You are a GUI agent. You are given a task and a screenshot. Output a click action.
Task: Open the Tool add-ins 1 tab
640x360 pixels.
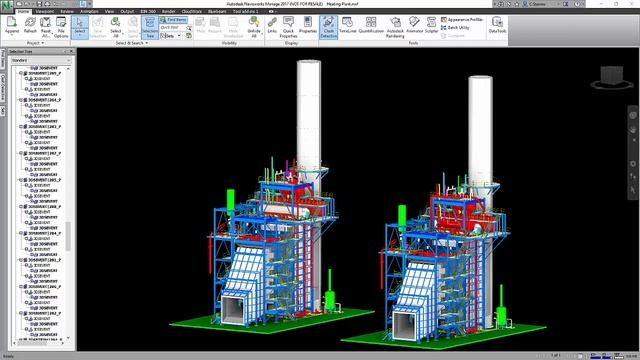click(245, 11)
